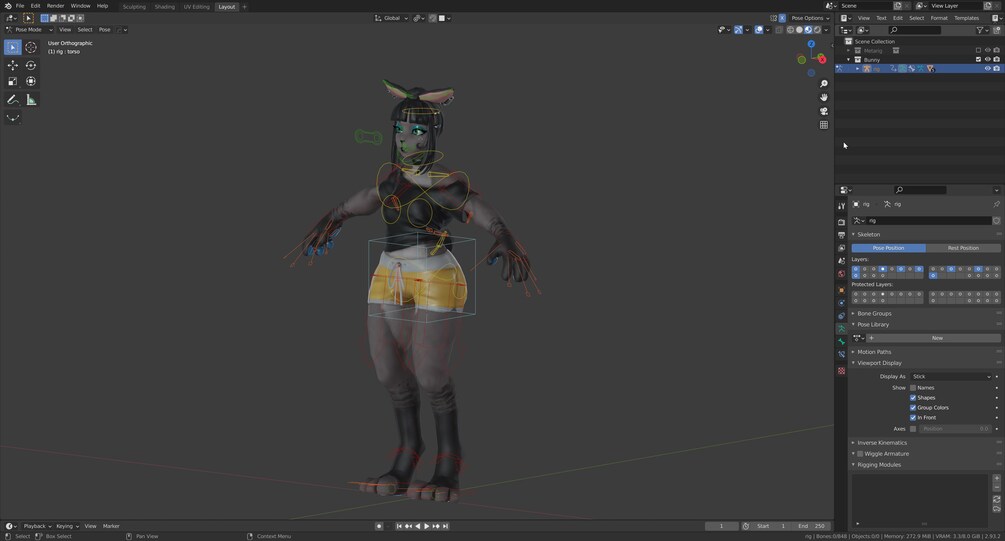Enable the Axes checkbox
The height and width of the screenshot is (541, 1005).
pos(913,429)
